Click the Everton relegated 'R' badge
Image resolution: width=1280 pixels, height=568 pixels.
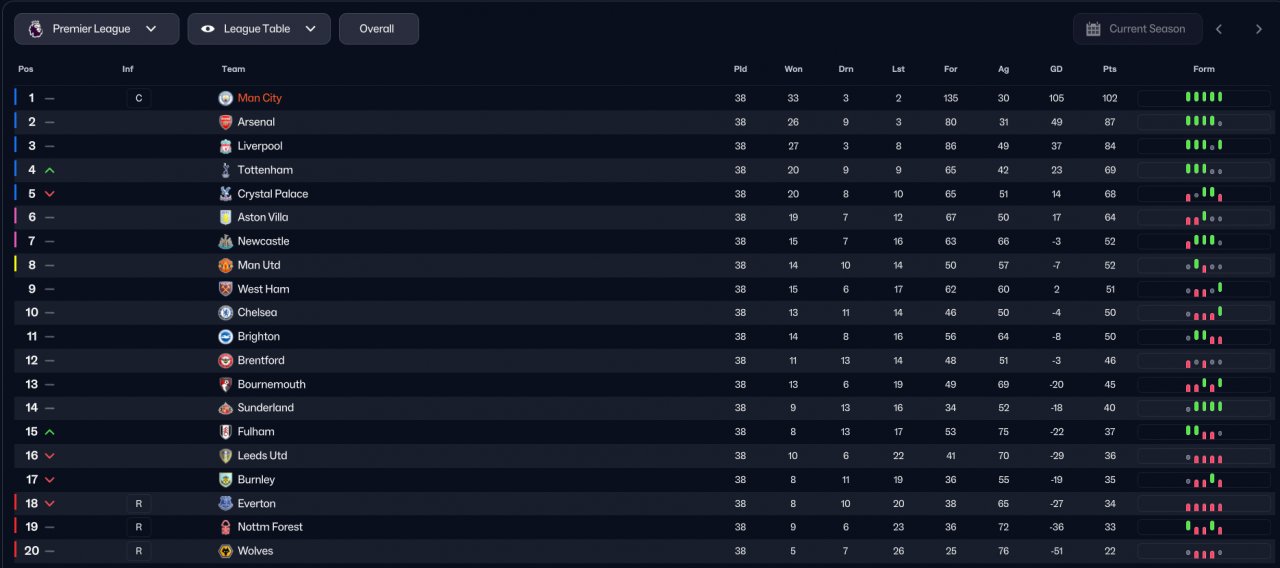coord(139,503)
